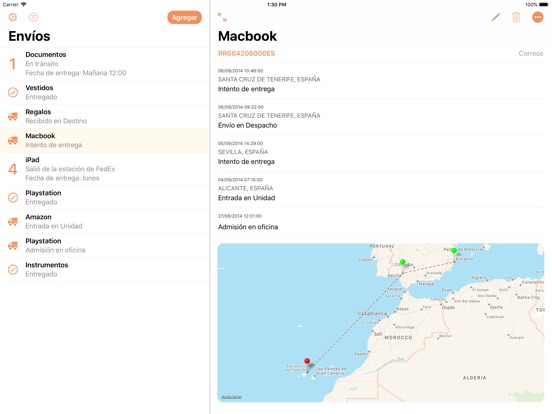552x414 pixels.
Task: Click the truck icon beside Macbook
Action: tap(13, 140)
